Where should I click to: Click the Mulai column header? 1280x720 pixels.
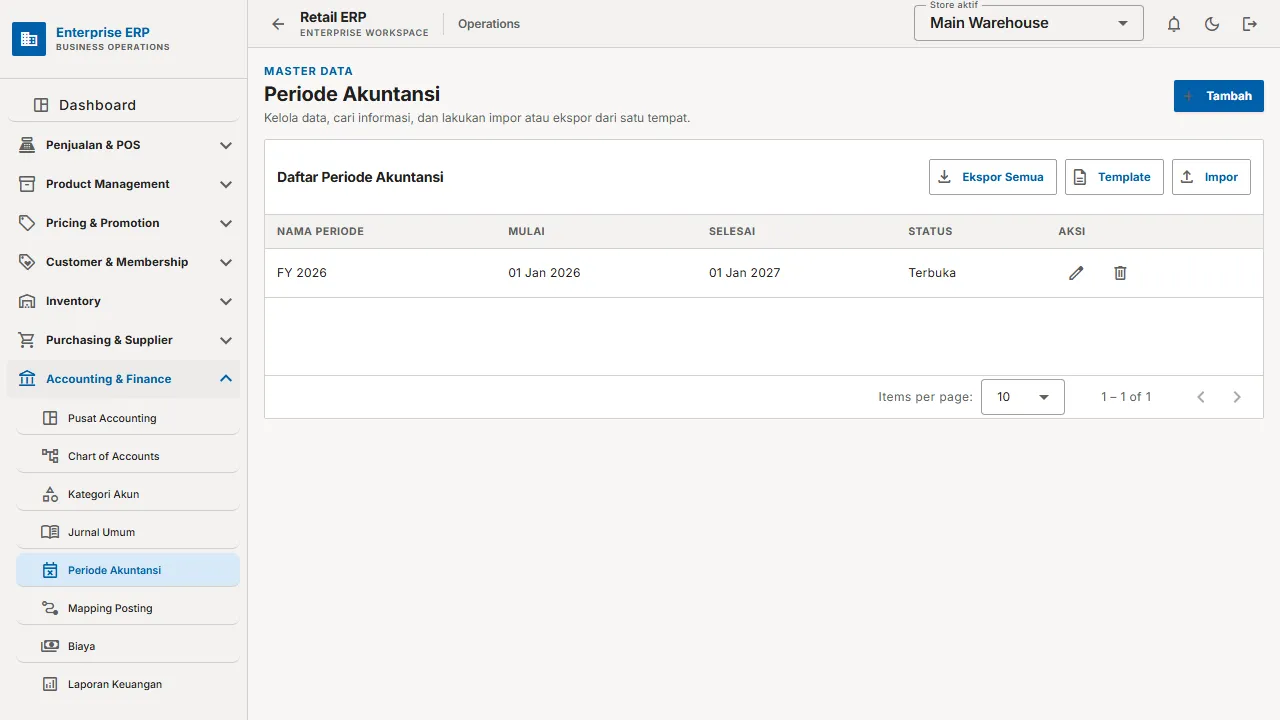click(x=526, y=231)
